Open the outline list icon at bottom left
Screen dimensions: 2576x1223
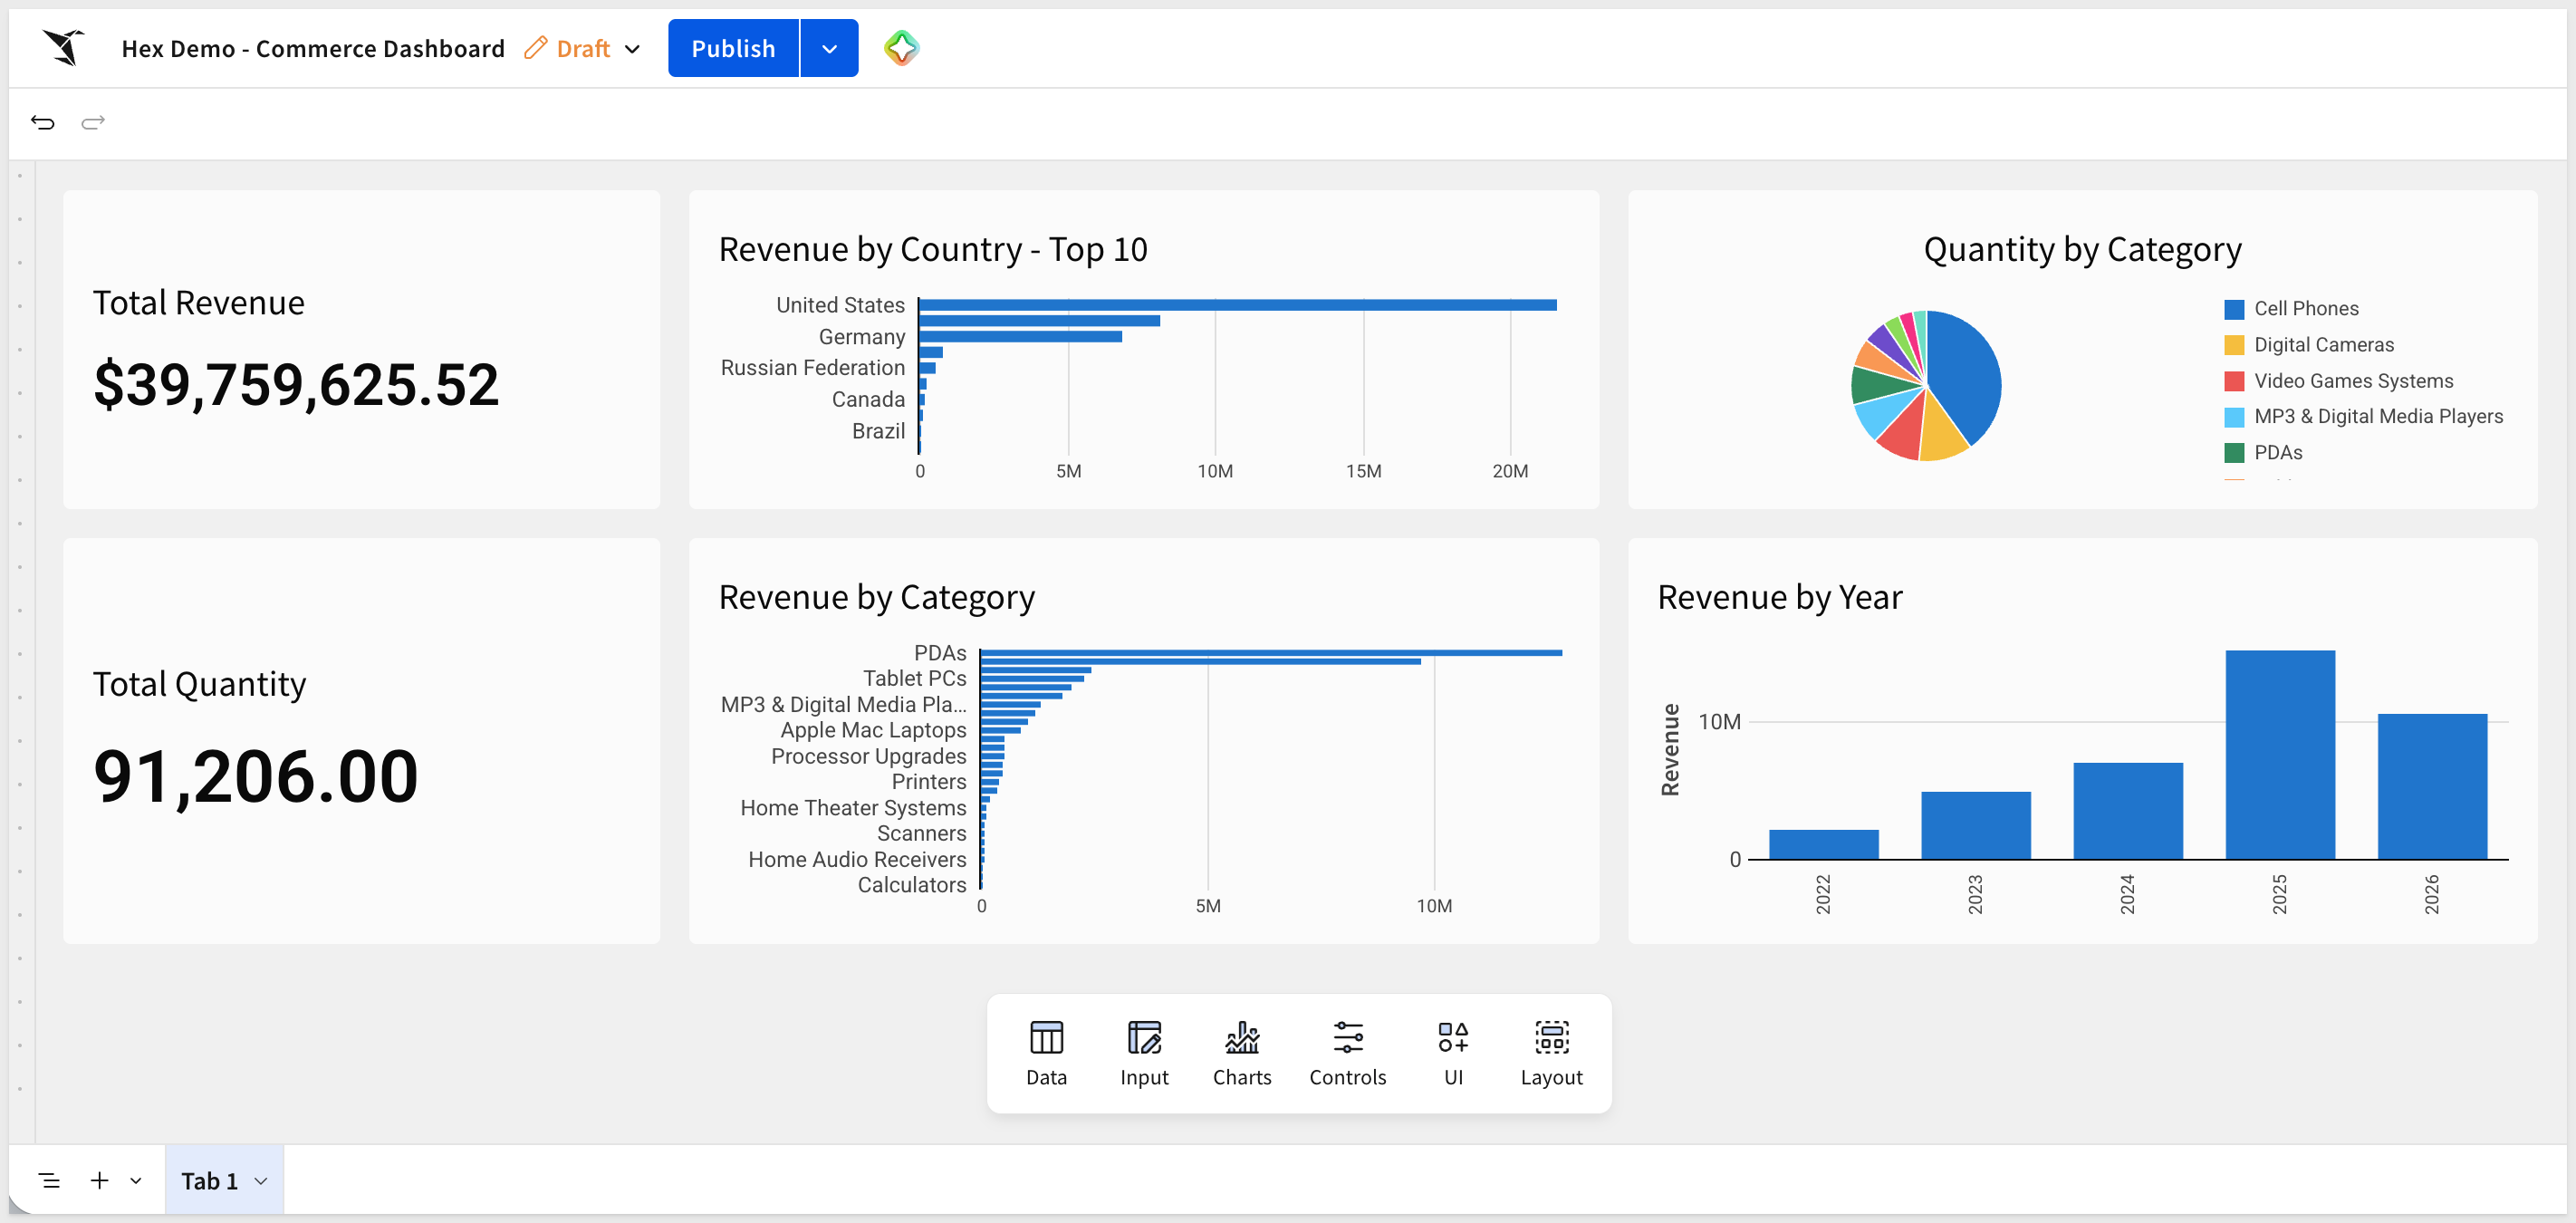coord(49,1180)
